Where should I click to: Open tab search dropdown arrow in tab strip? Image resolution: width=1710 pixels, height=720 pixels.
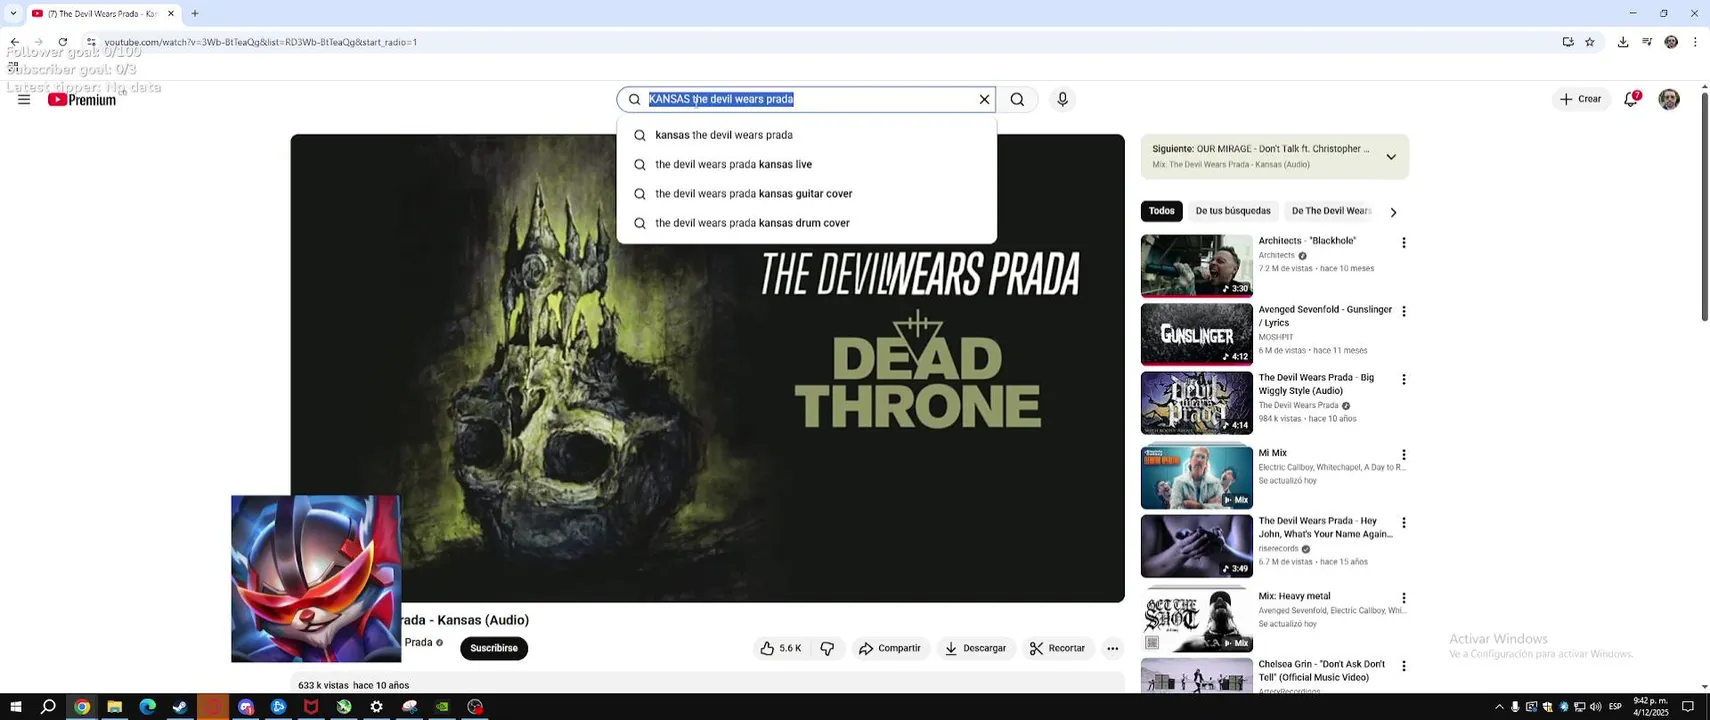pos(13,14)
